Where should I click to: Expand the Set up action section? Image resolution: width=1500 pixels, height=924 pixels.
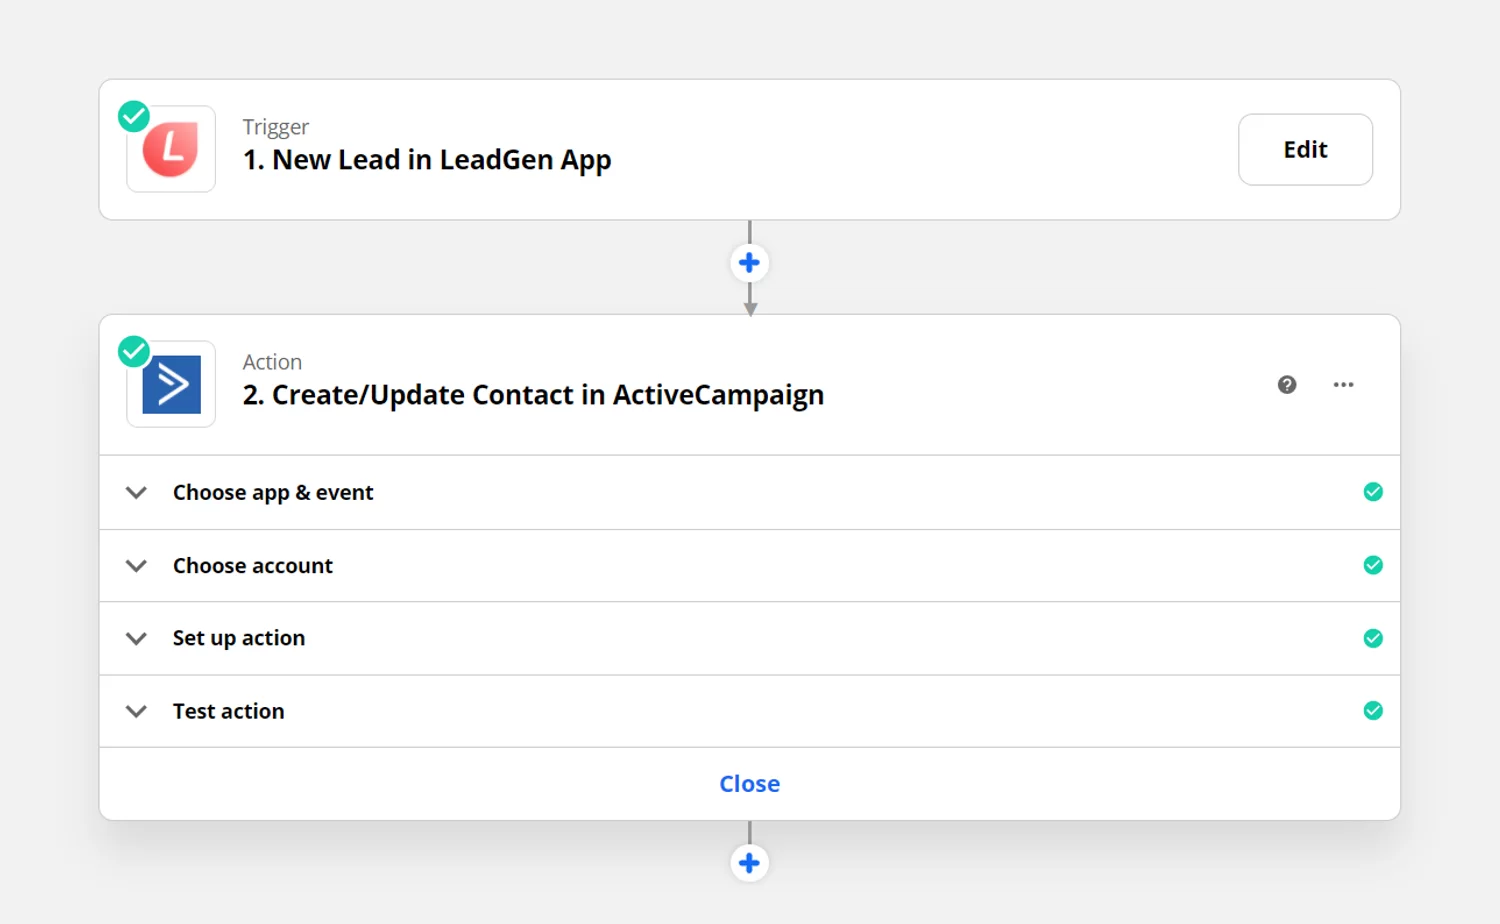136,639
